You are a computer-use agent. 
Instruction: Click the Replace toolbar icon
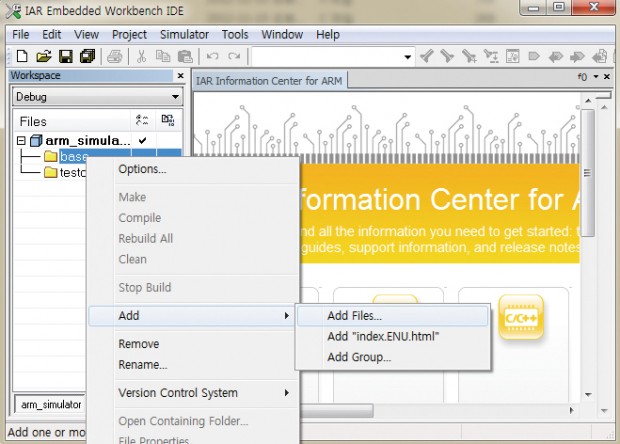coord(491,56)
